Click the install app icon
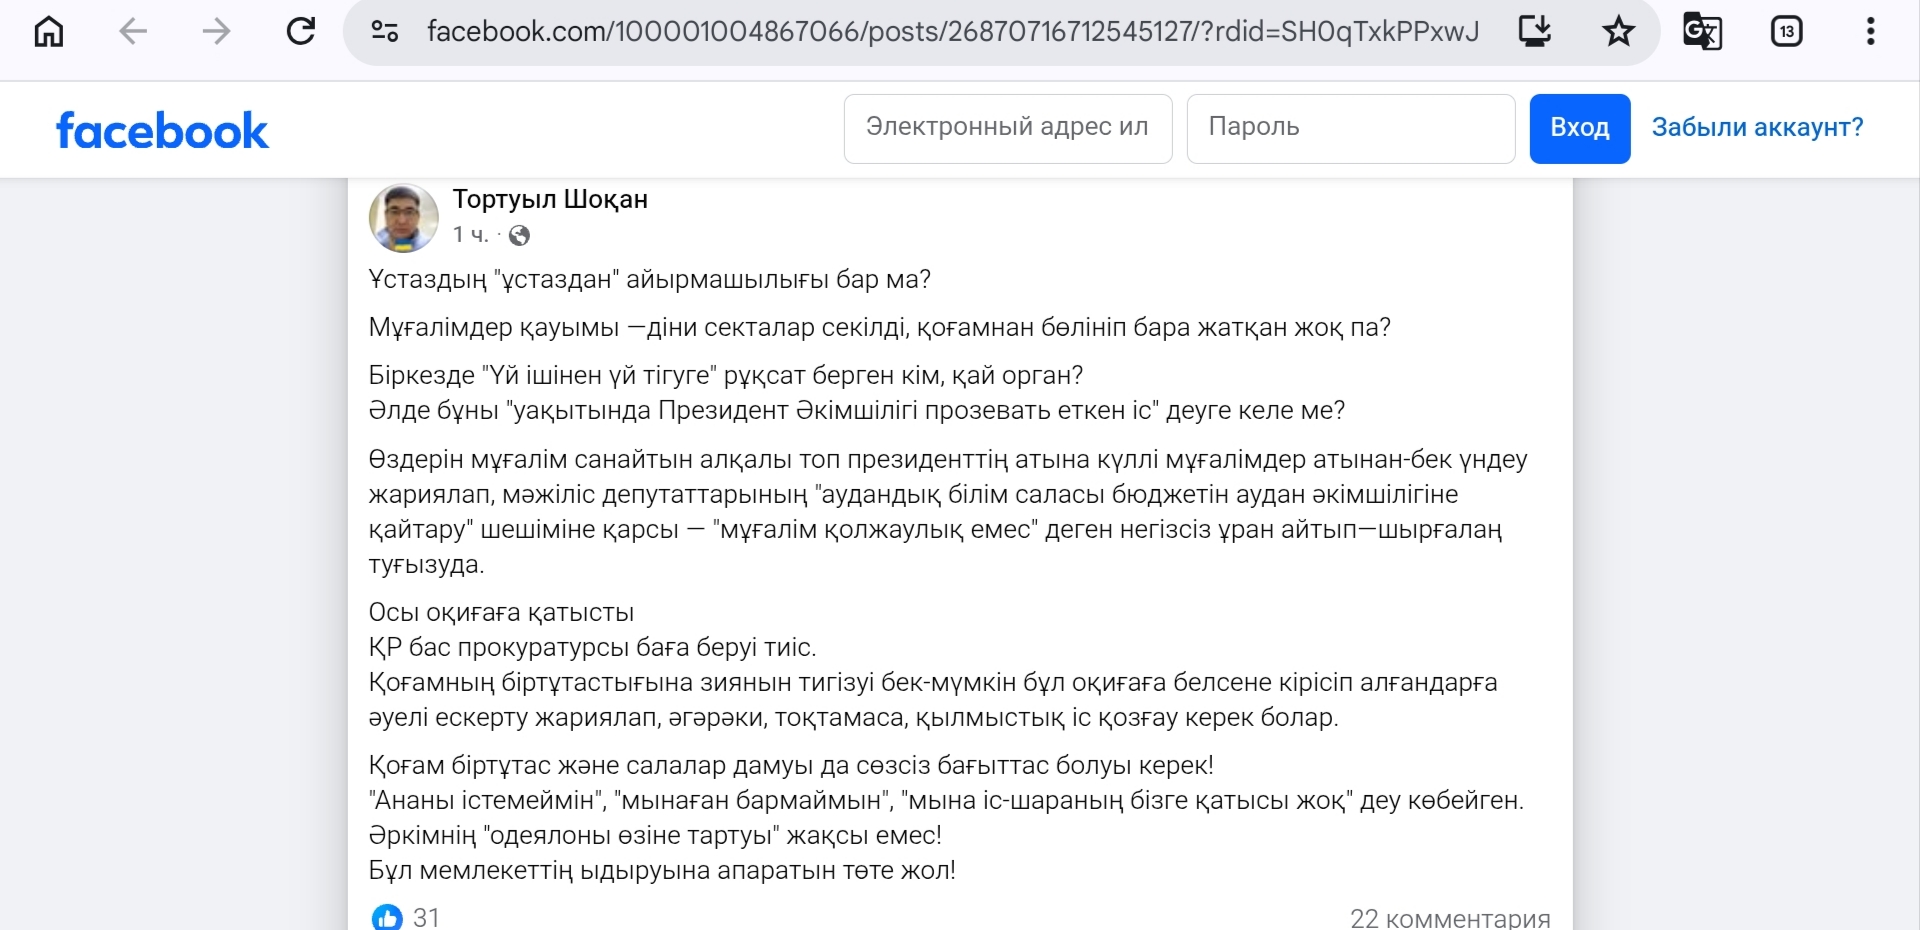The width and height of the screenshot is (1920, 930). (x=1534, y=32)
